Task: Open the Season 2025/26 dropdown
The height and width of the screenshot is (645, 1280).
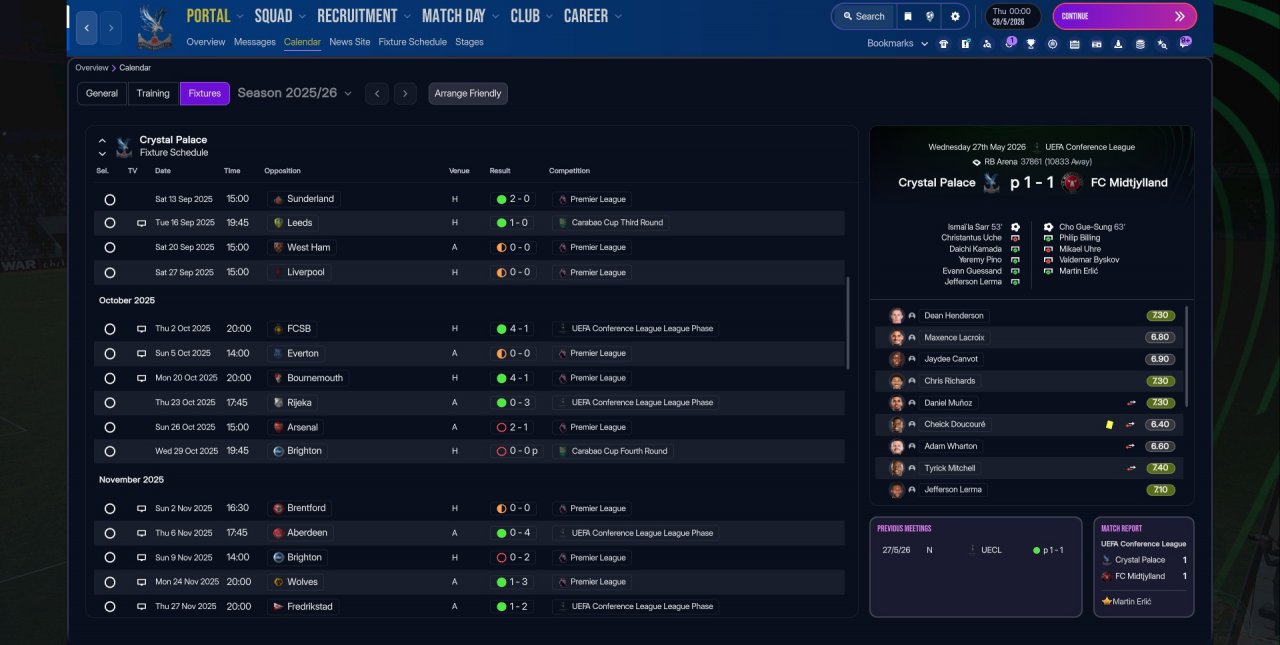Action: pos(295,93)
